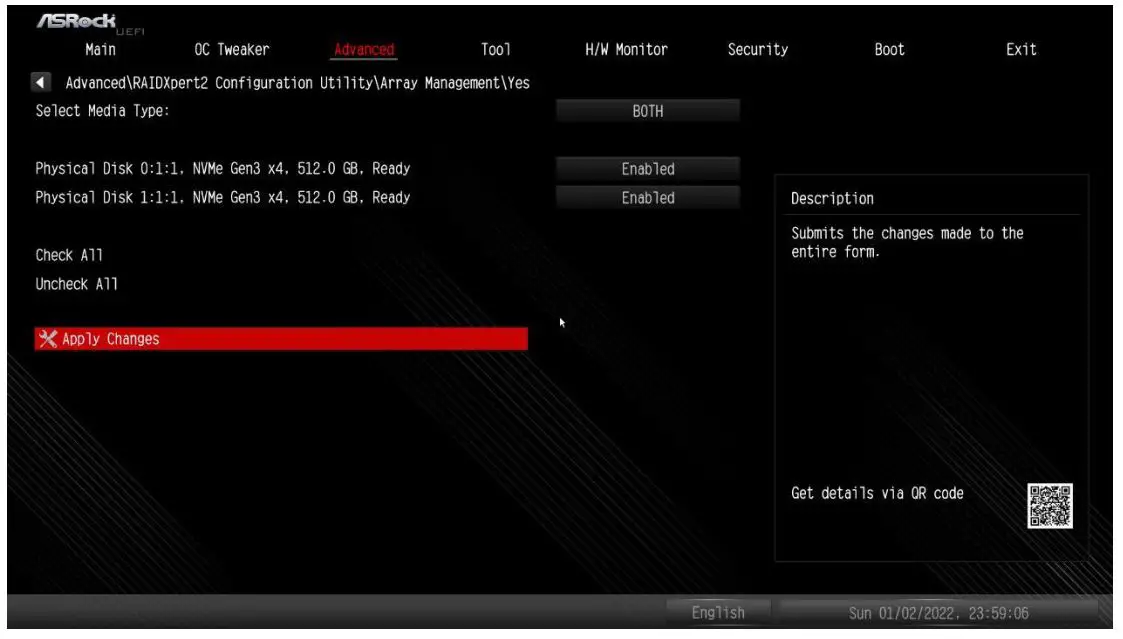Open the H/W Monitor tab
Image resolution: width=1123 pixels, height=639 pixels.
pyautogui.click(x=620, y=48)
